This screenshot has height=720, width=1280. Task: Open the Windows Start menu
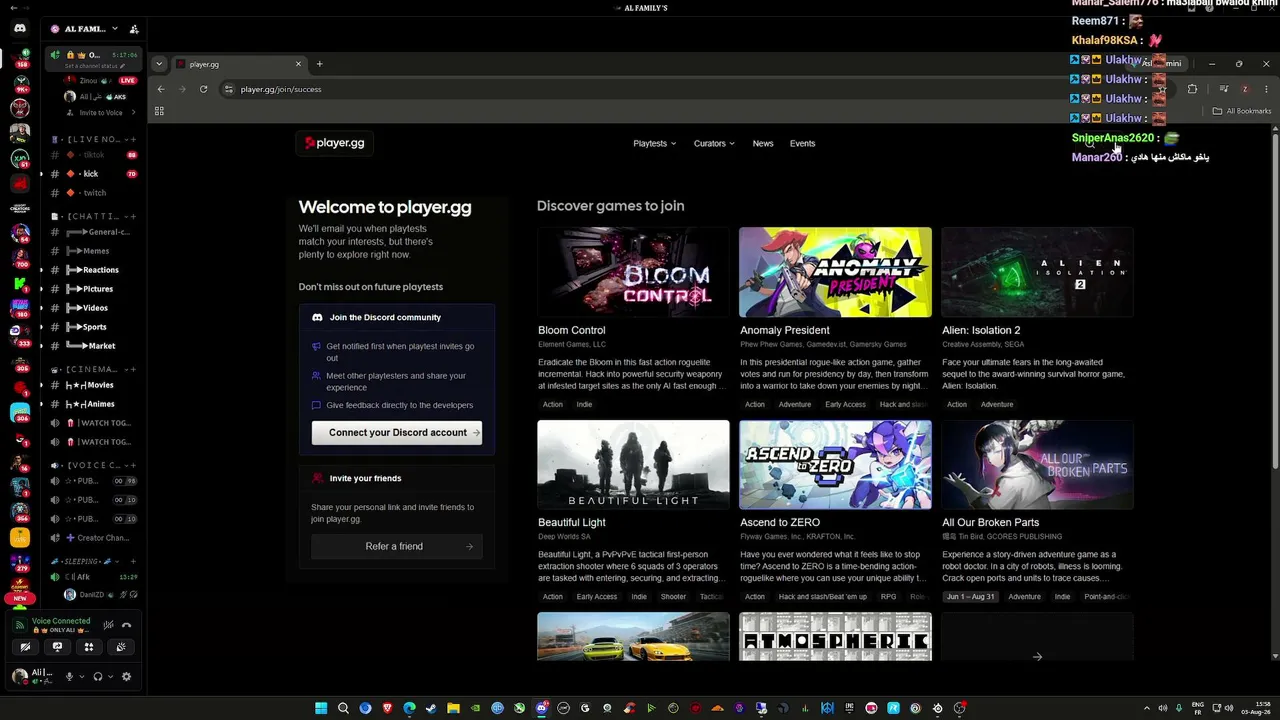[x=321, y=708]
